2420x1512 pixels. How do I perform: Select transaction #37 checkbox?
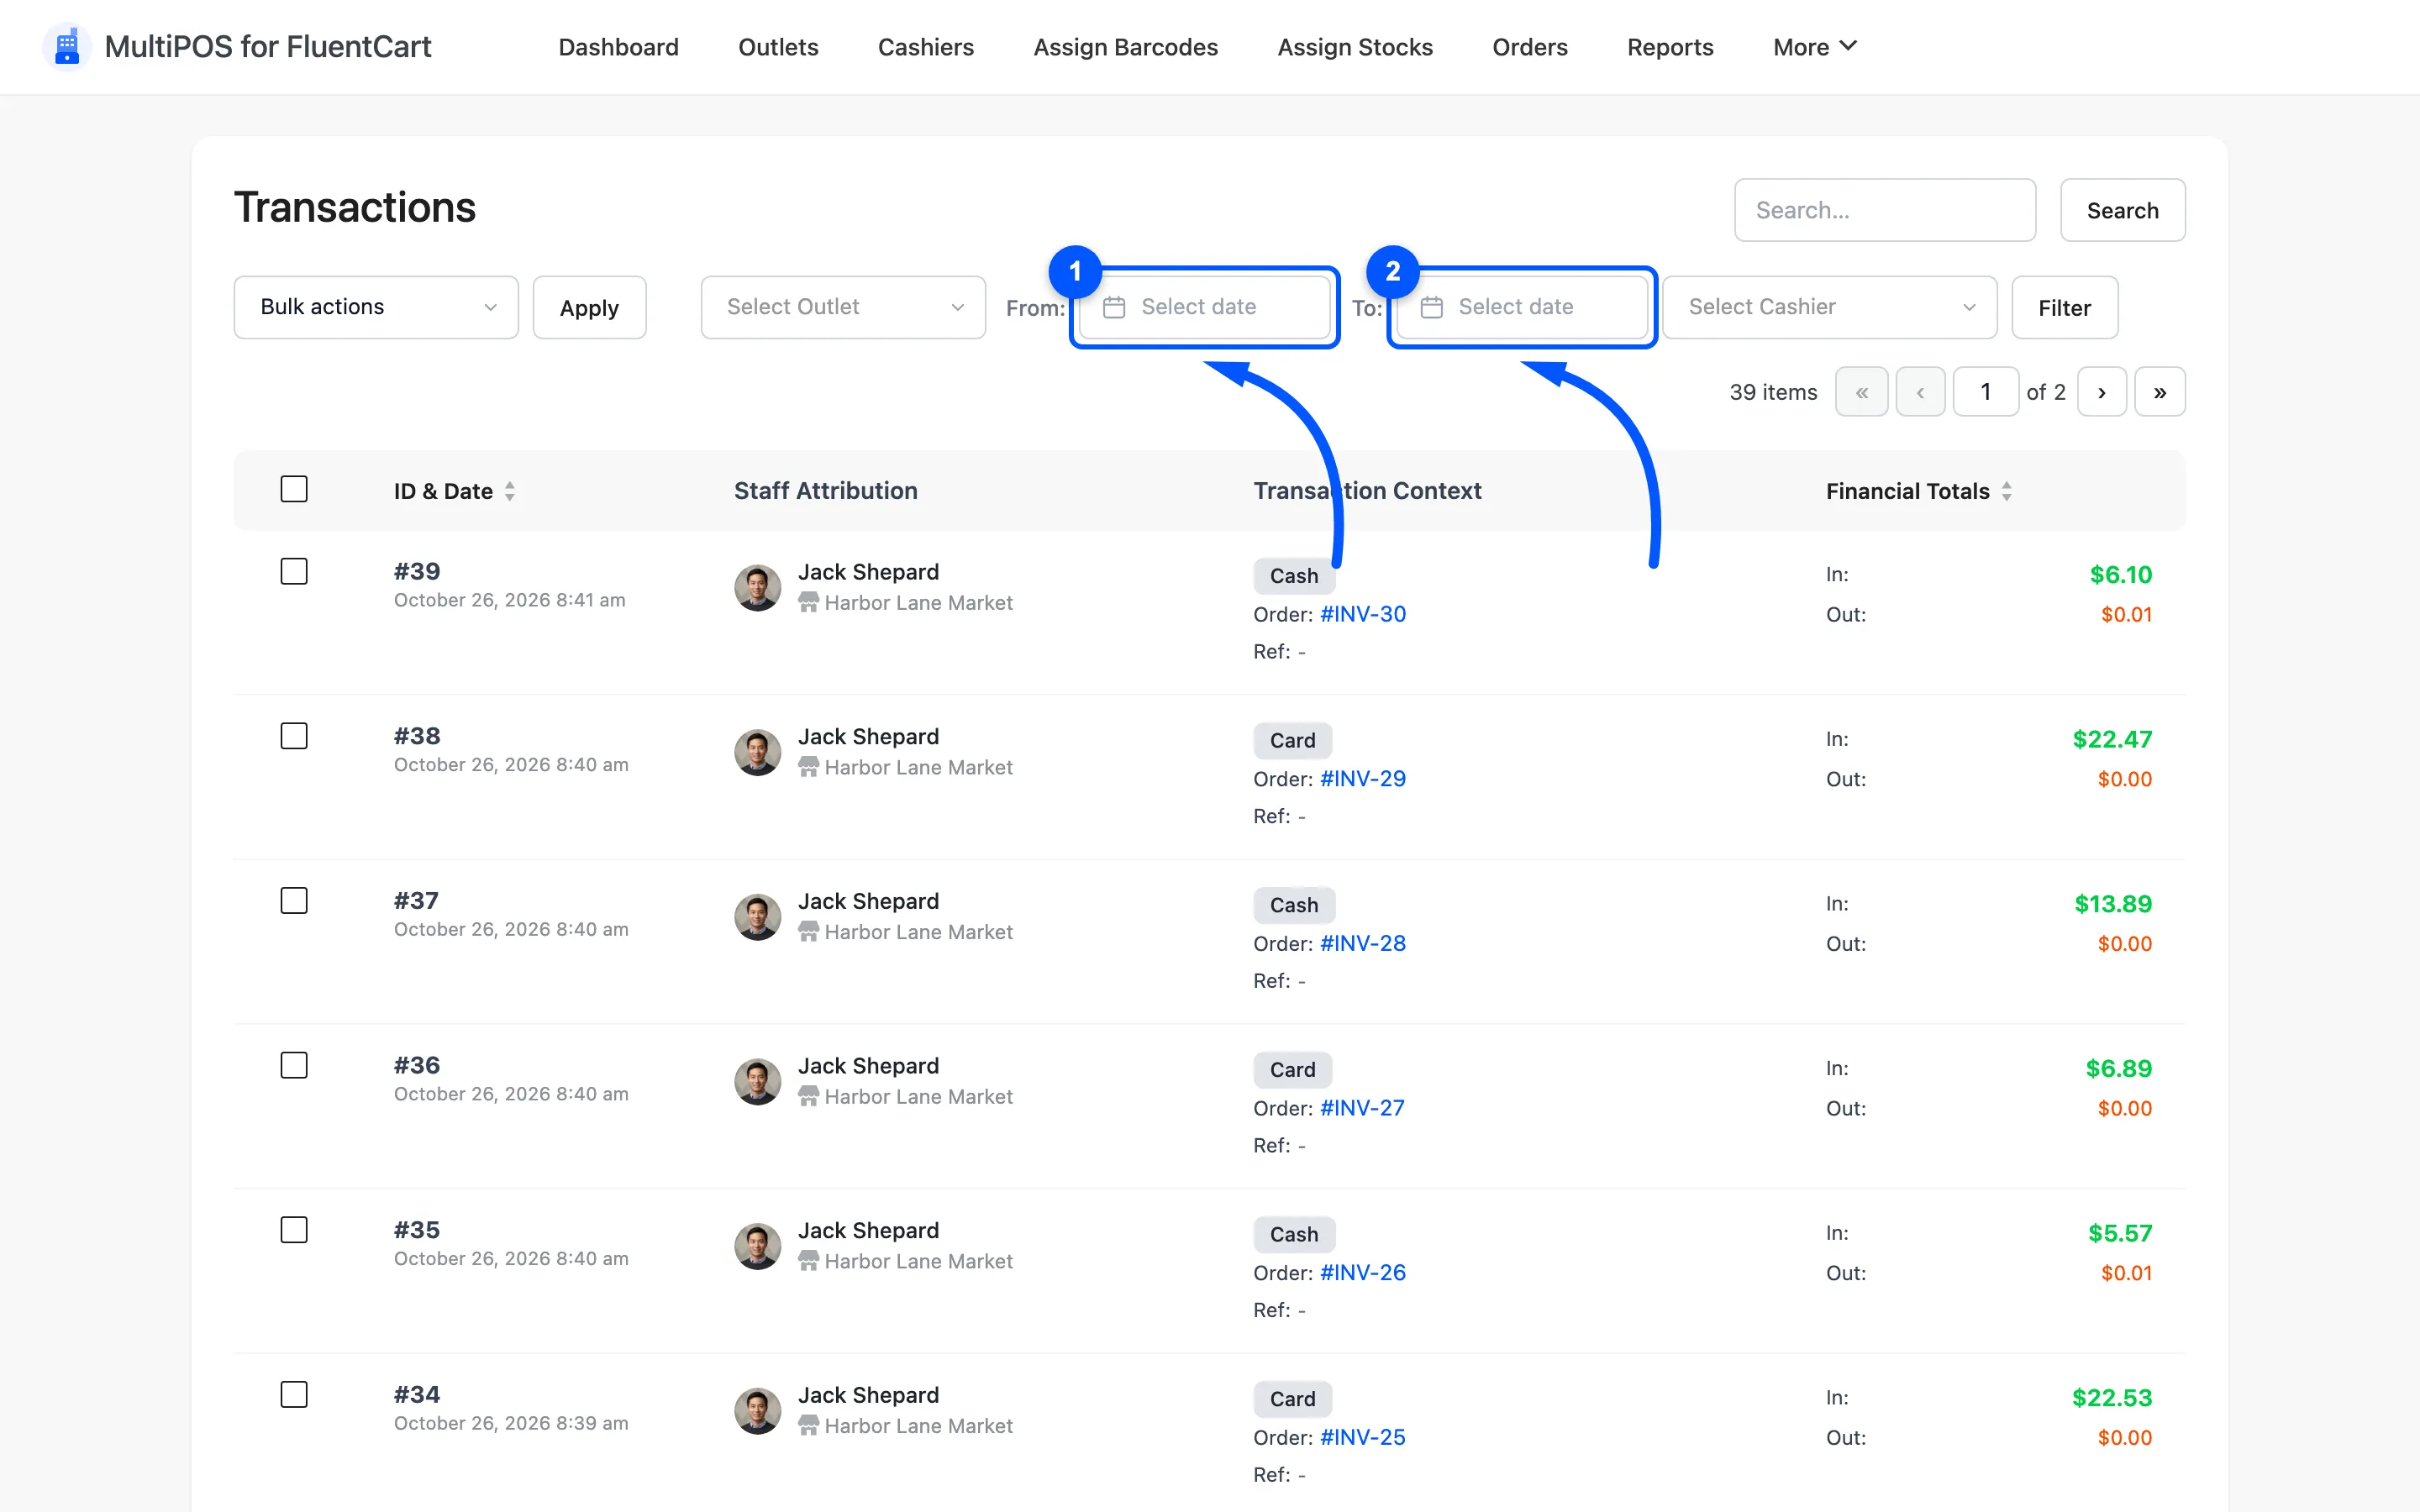294,901
